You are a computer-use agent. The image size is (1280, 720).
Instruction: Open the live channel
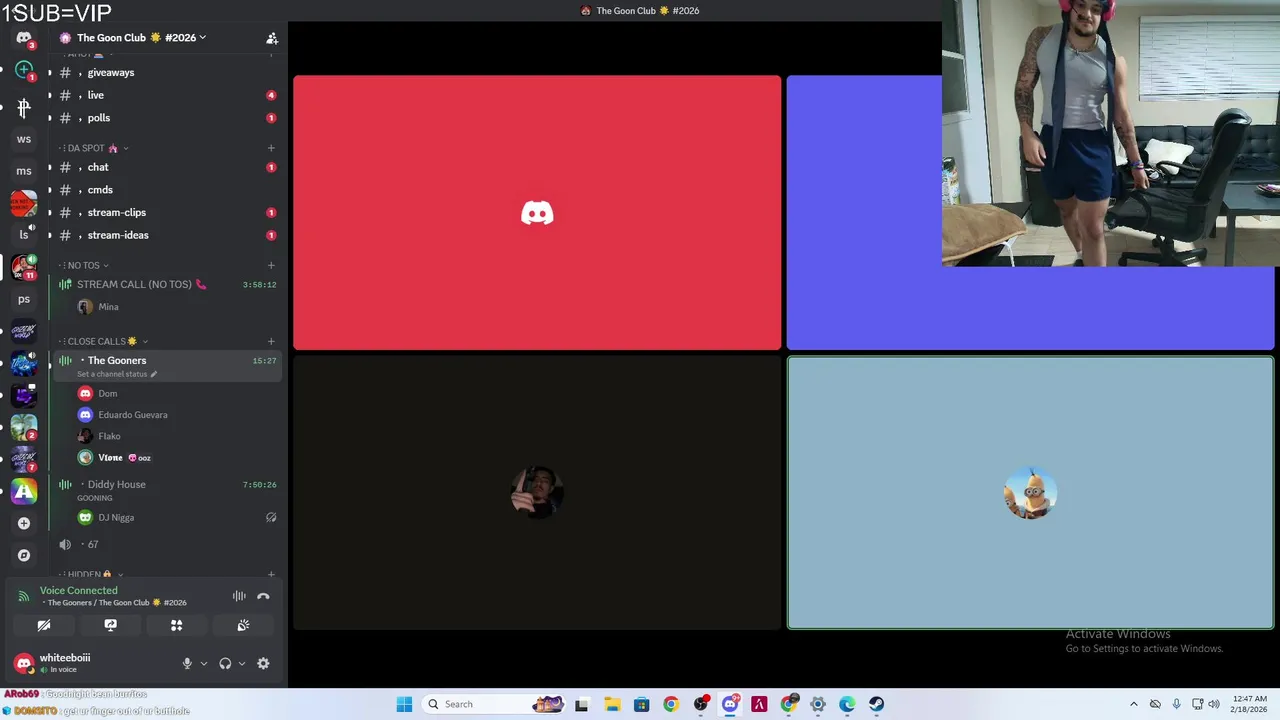coord(166,95)
